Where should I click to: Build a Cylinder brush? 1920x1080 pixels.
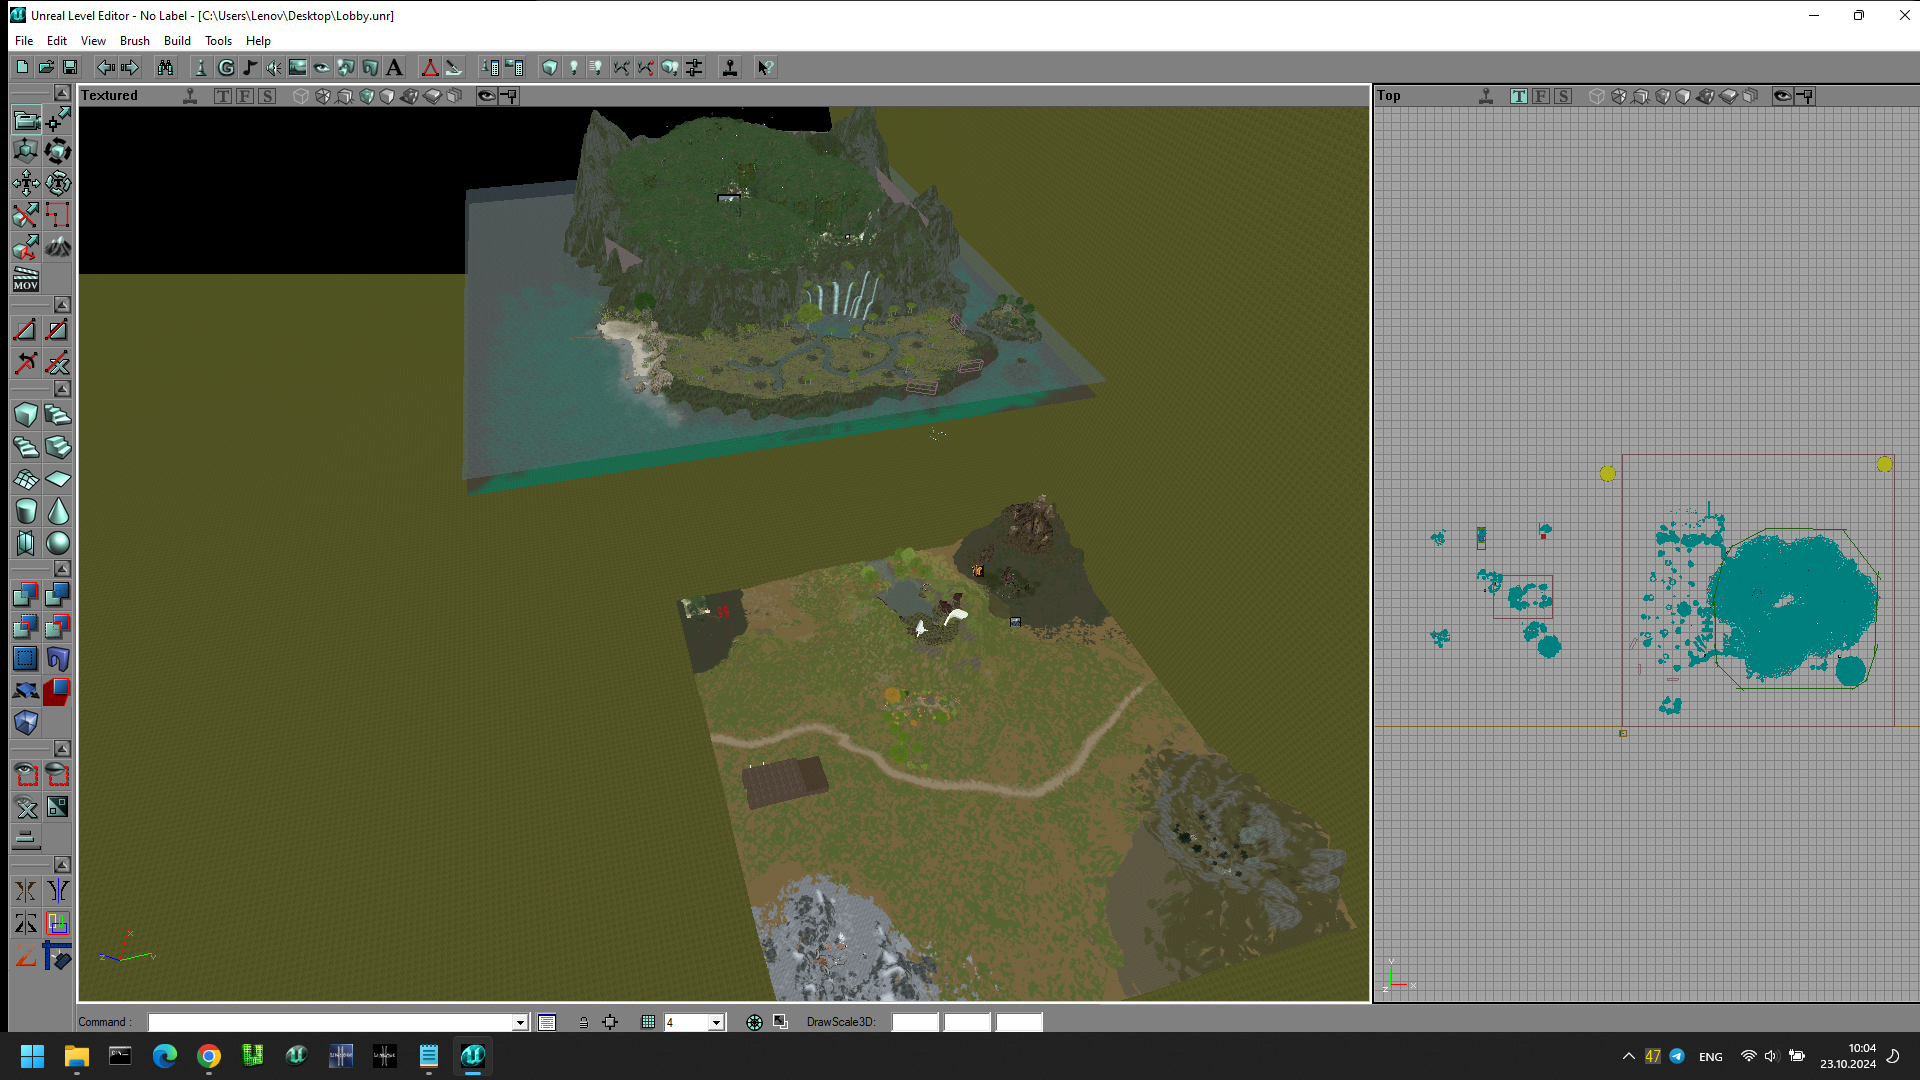click(26, 512)
